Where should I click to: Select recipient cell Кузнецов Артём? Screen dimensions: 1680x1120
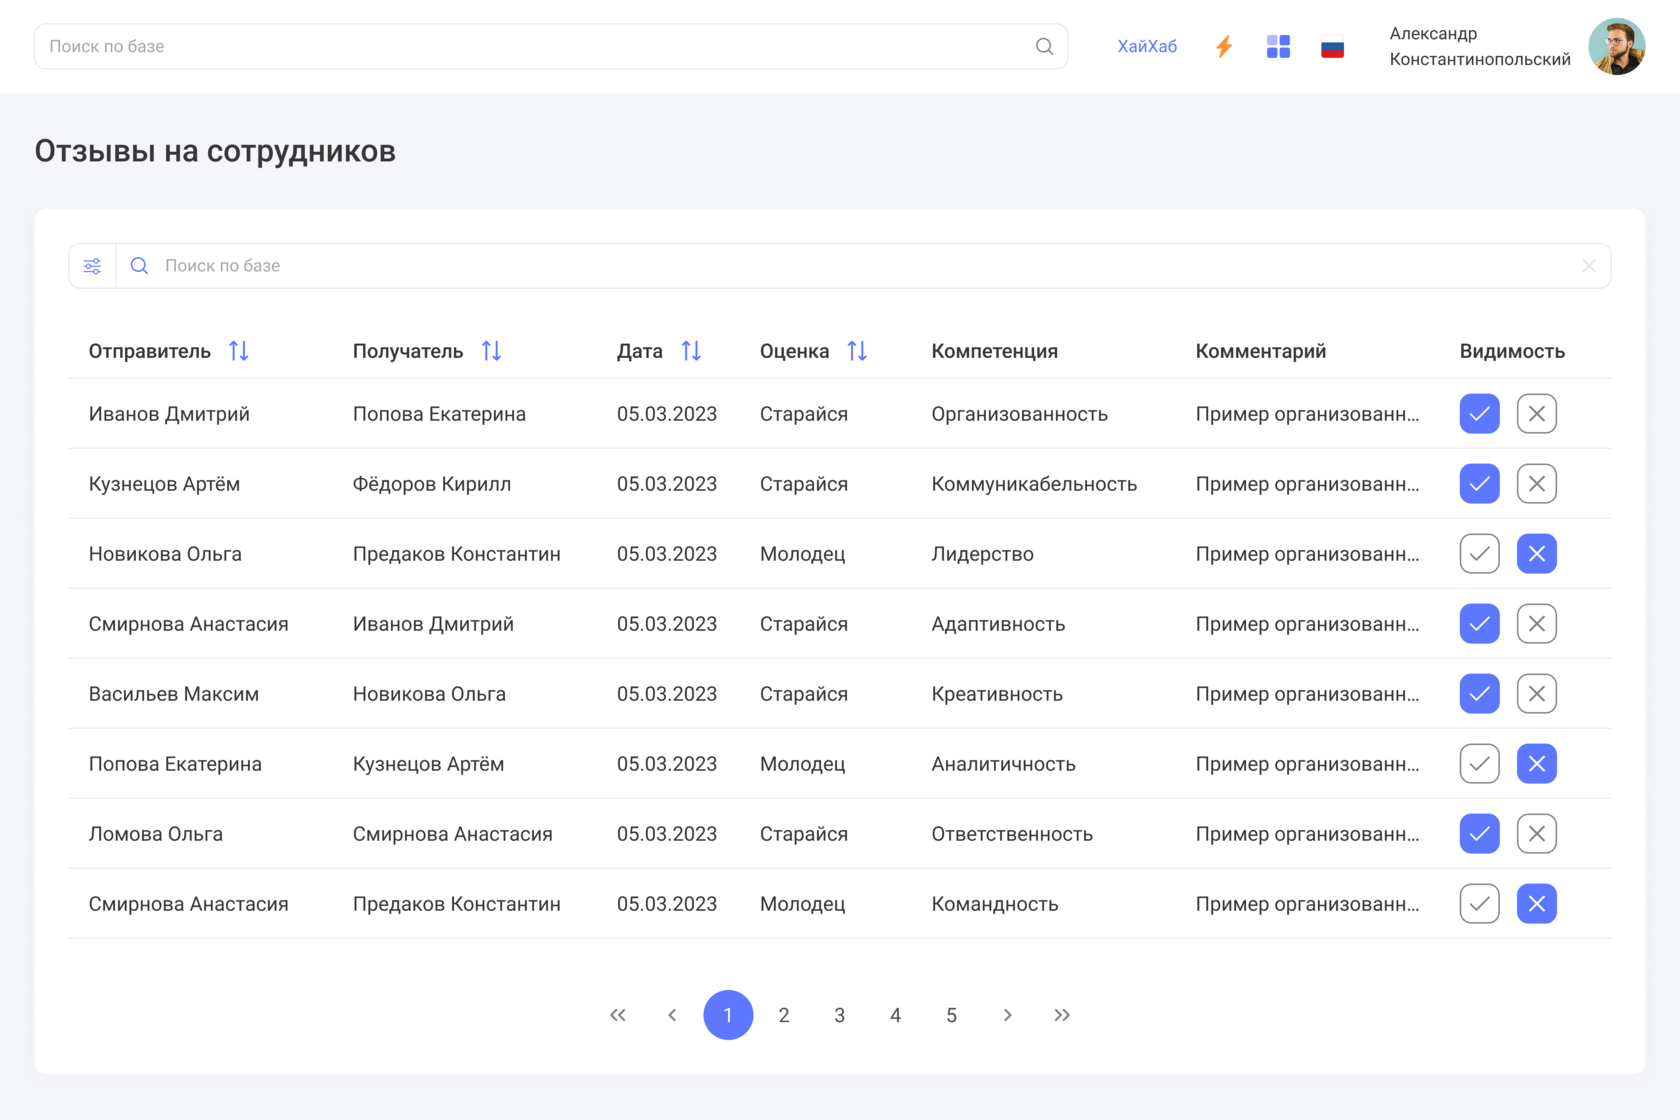click(x=428, y=764)
